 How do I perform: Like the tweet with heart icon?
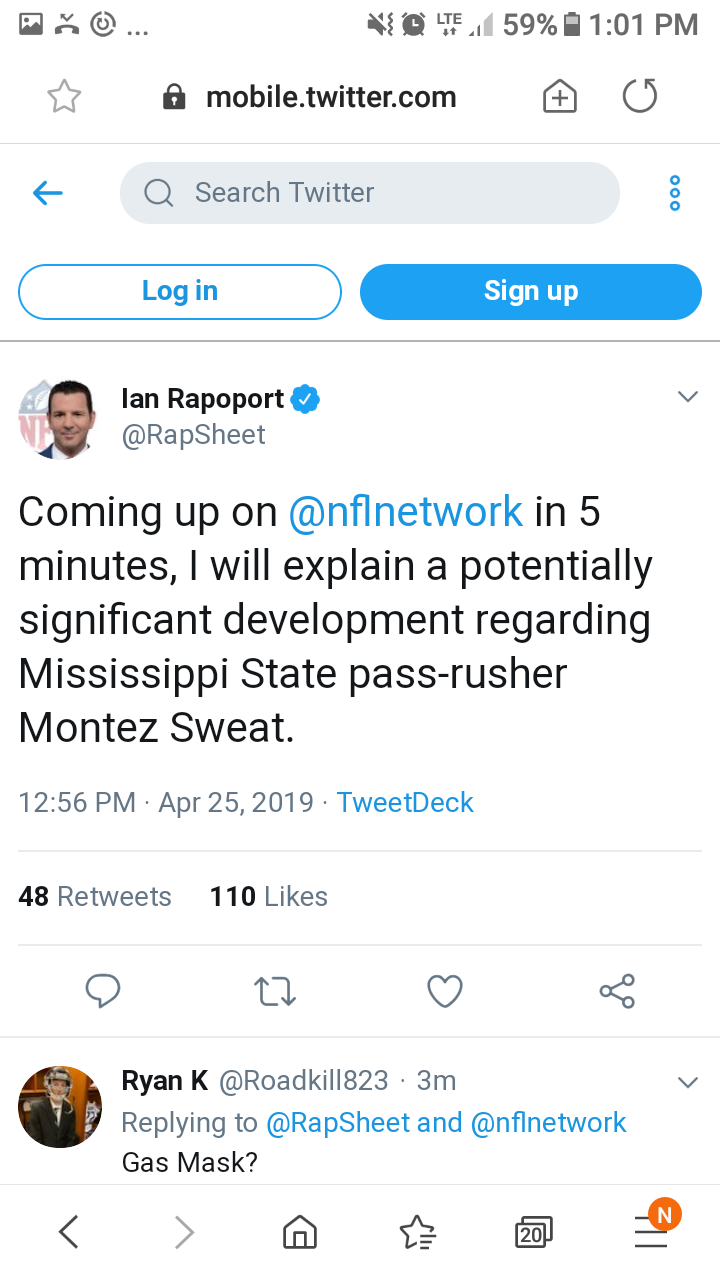click(445, 991)
